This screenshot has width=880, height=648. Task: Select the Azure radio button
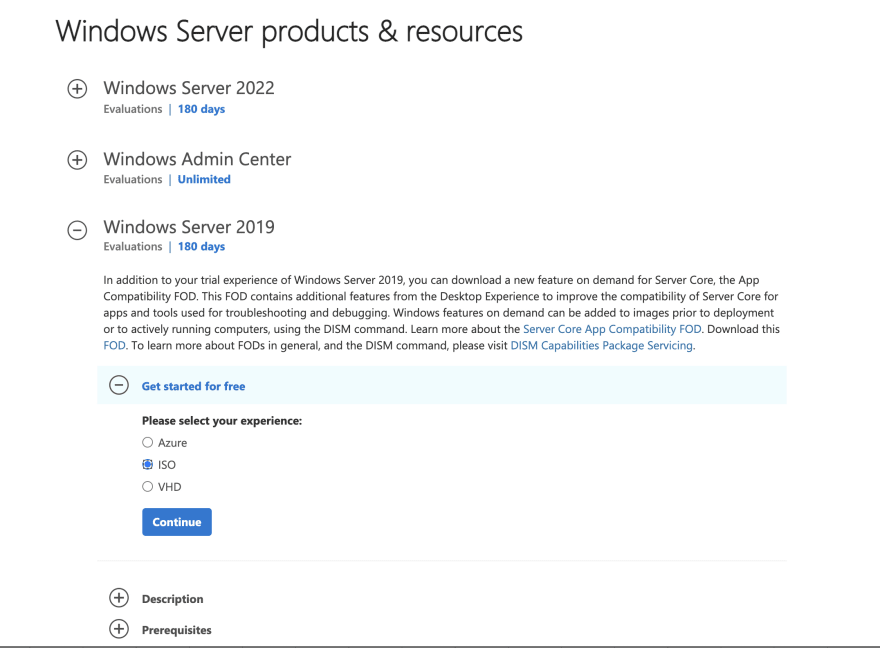tap(147, 443)
